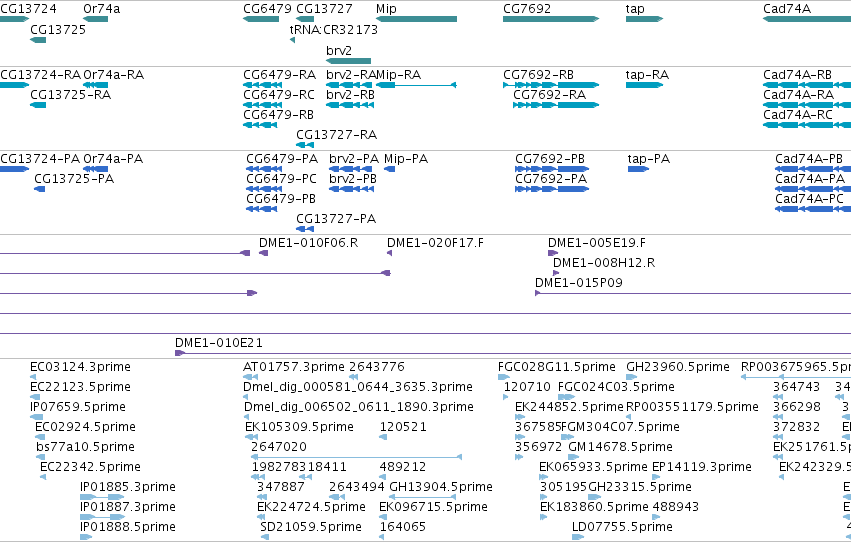Image resolution: width=851 pixels, height=542 pixels.
Task: Click the RP003551179.5prime EST label
Action: click(692, 406)
